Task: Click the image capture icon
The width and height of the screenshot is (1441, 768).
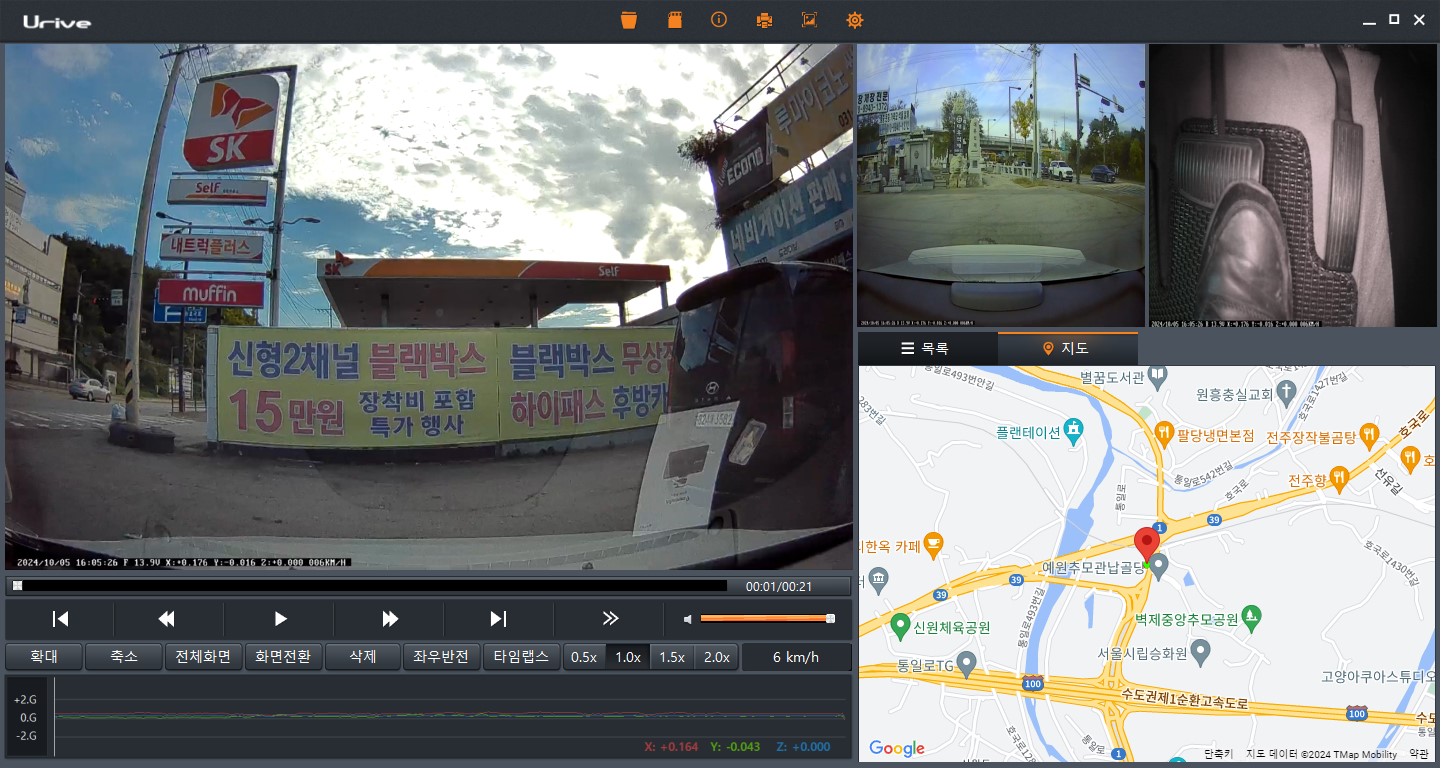Action: (x=809, y=20)
